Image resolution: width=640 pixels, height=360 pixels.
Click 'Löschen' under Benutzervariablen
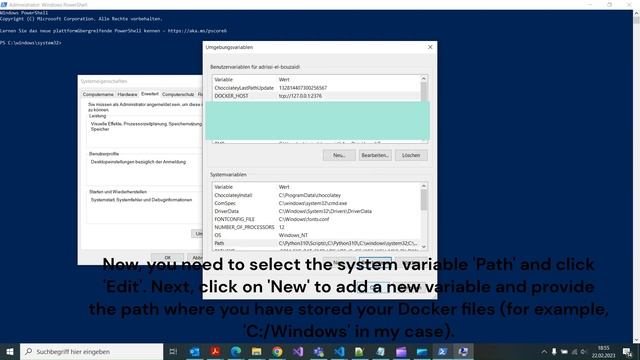point(411,155)
